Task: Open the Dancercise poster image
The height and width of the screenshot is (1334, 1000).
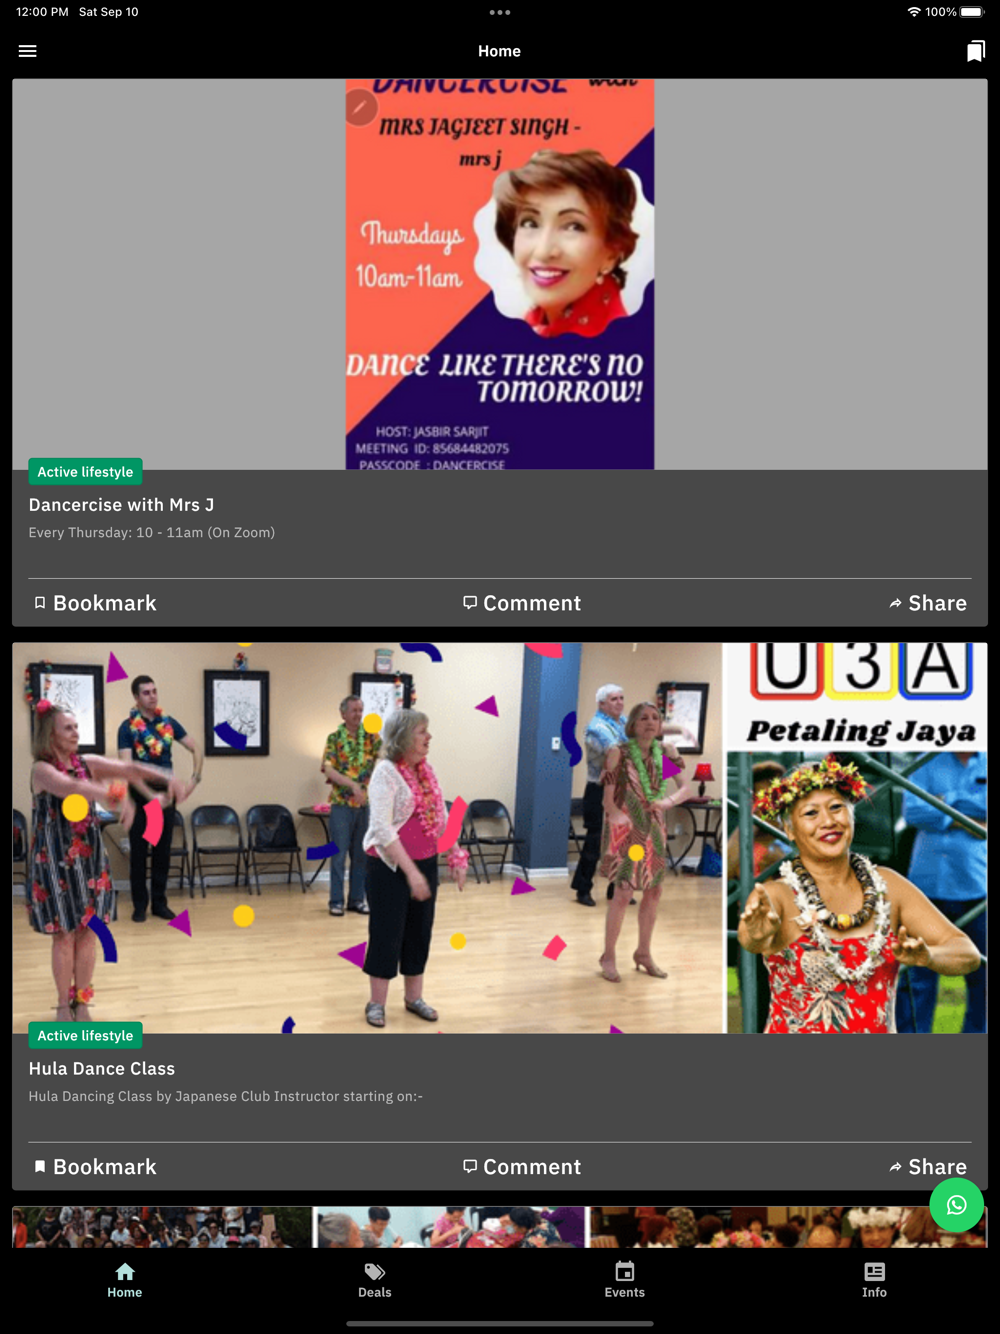Action: click(x=500, y=274)
